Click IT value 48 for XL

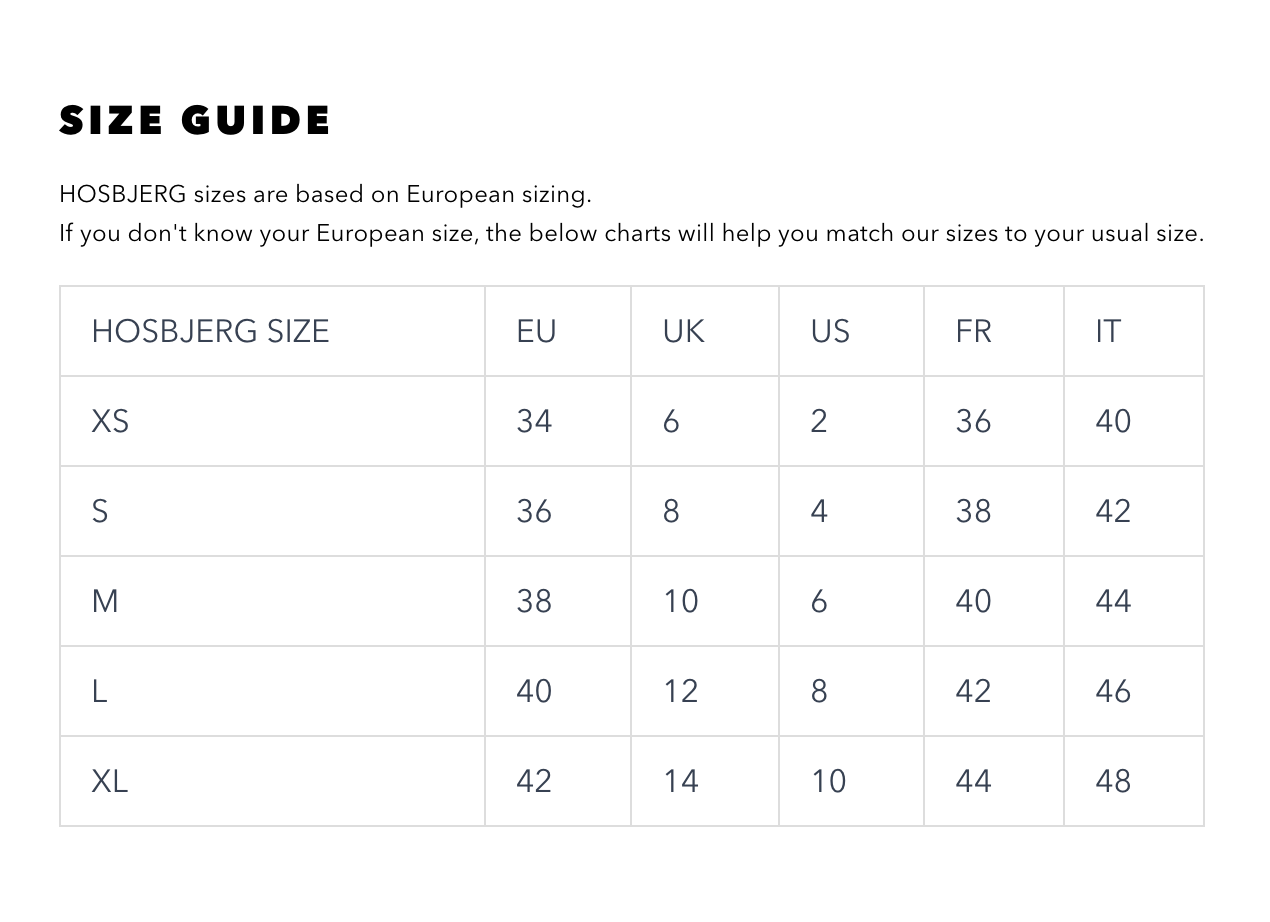(1113, 781)
